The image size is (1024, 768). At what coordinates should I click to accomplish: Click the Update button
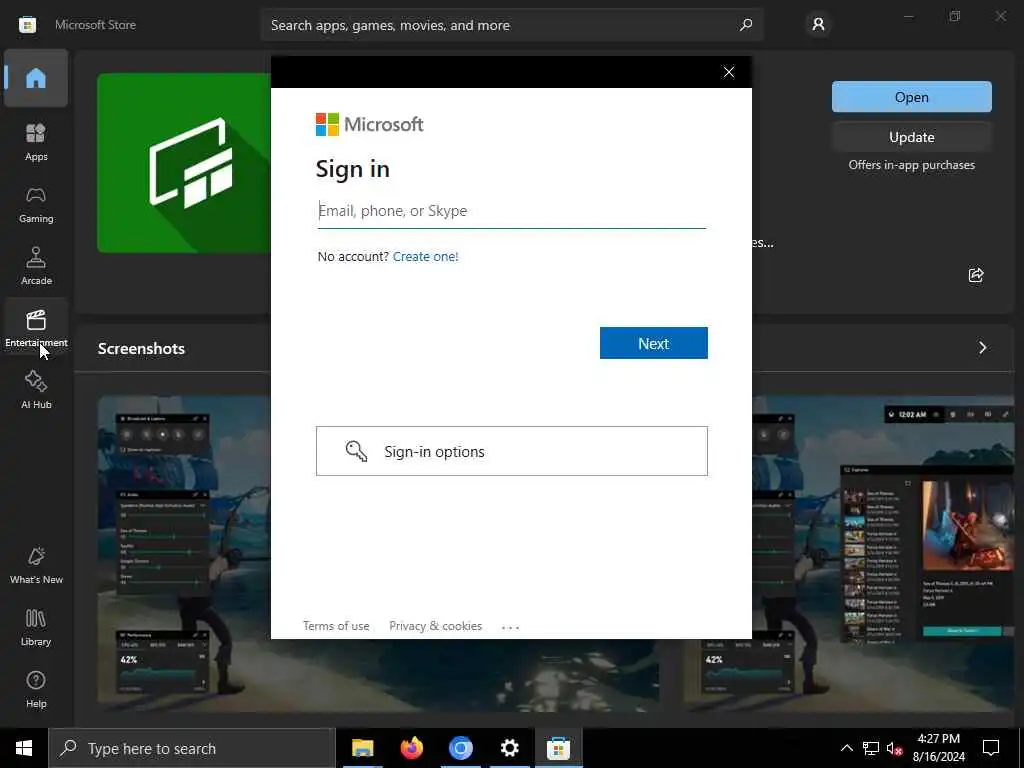(x=912, y=137)
